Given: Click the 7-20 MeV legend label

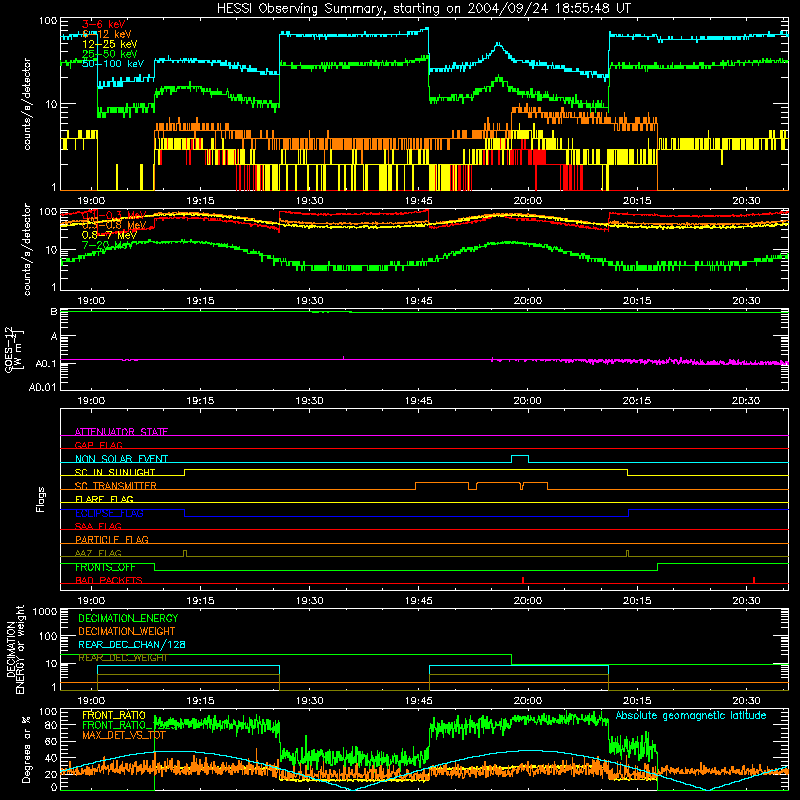Looking at the screenshot, I should point(107,245).
